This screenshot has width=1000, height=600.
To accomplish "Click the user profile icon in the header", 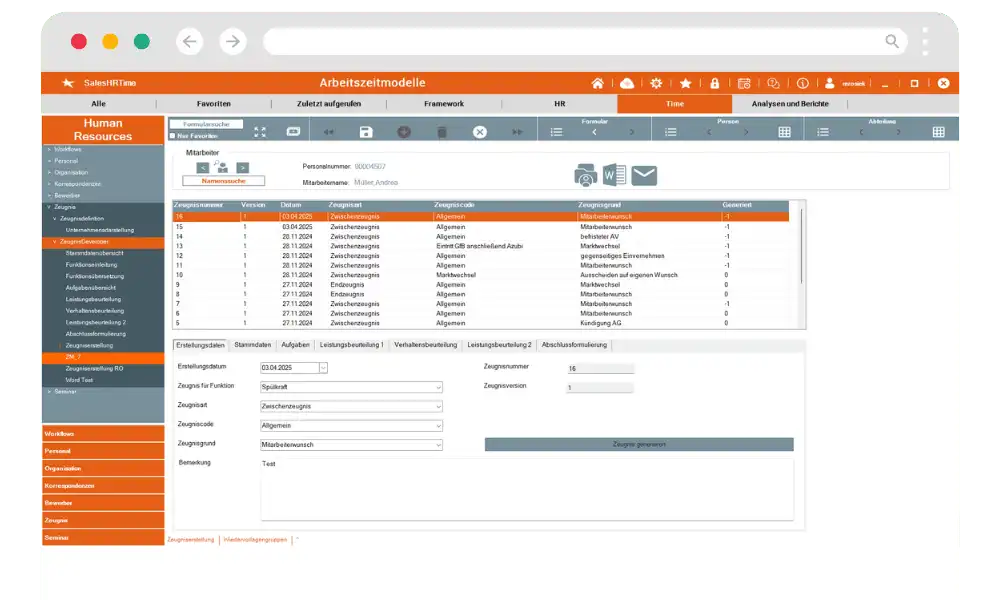I will pos(829,84).
